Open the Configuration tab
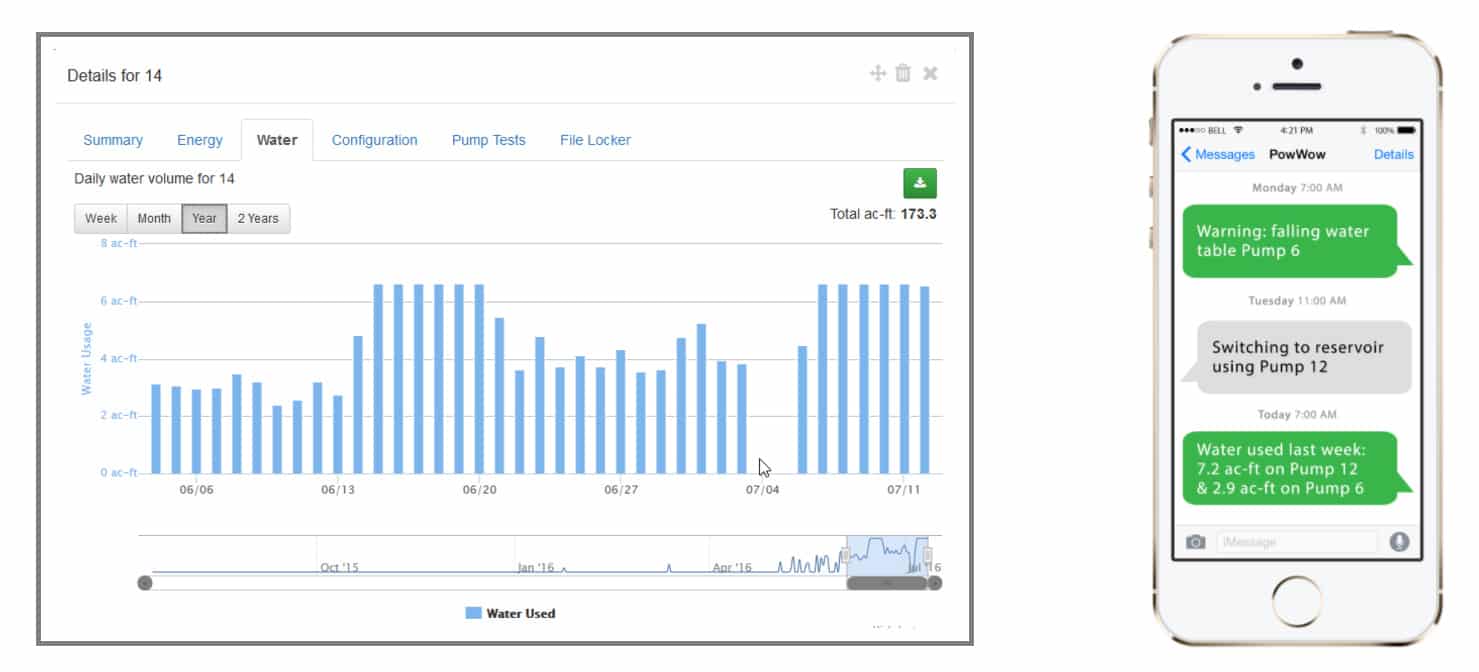Screen dimensions: 1479x672 click(x=374, y=140)
